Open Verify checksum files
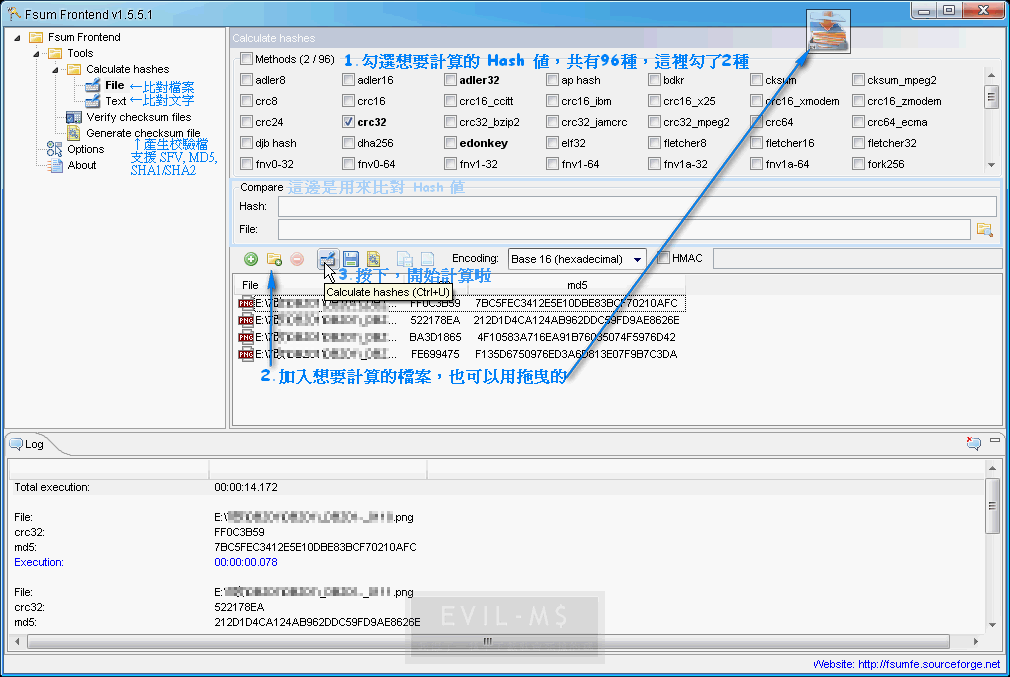1010x677 pixels. (138, 117)
